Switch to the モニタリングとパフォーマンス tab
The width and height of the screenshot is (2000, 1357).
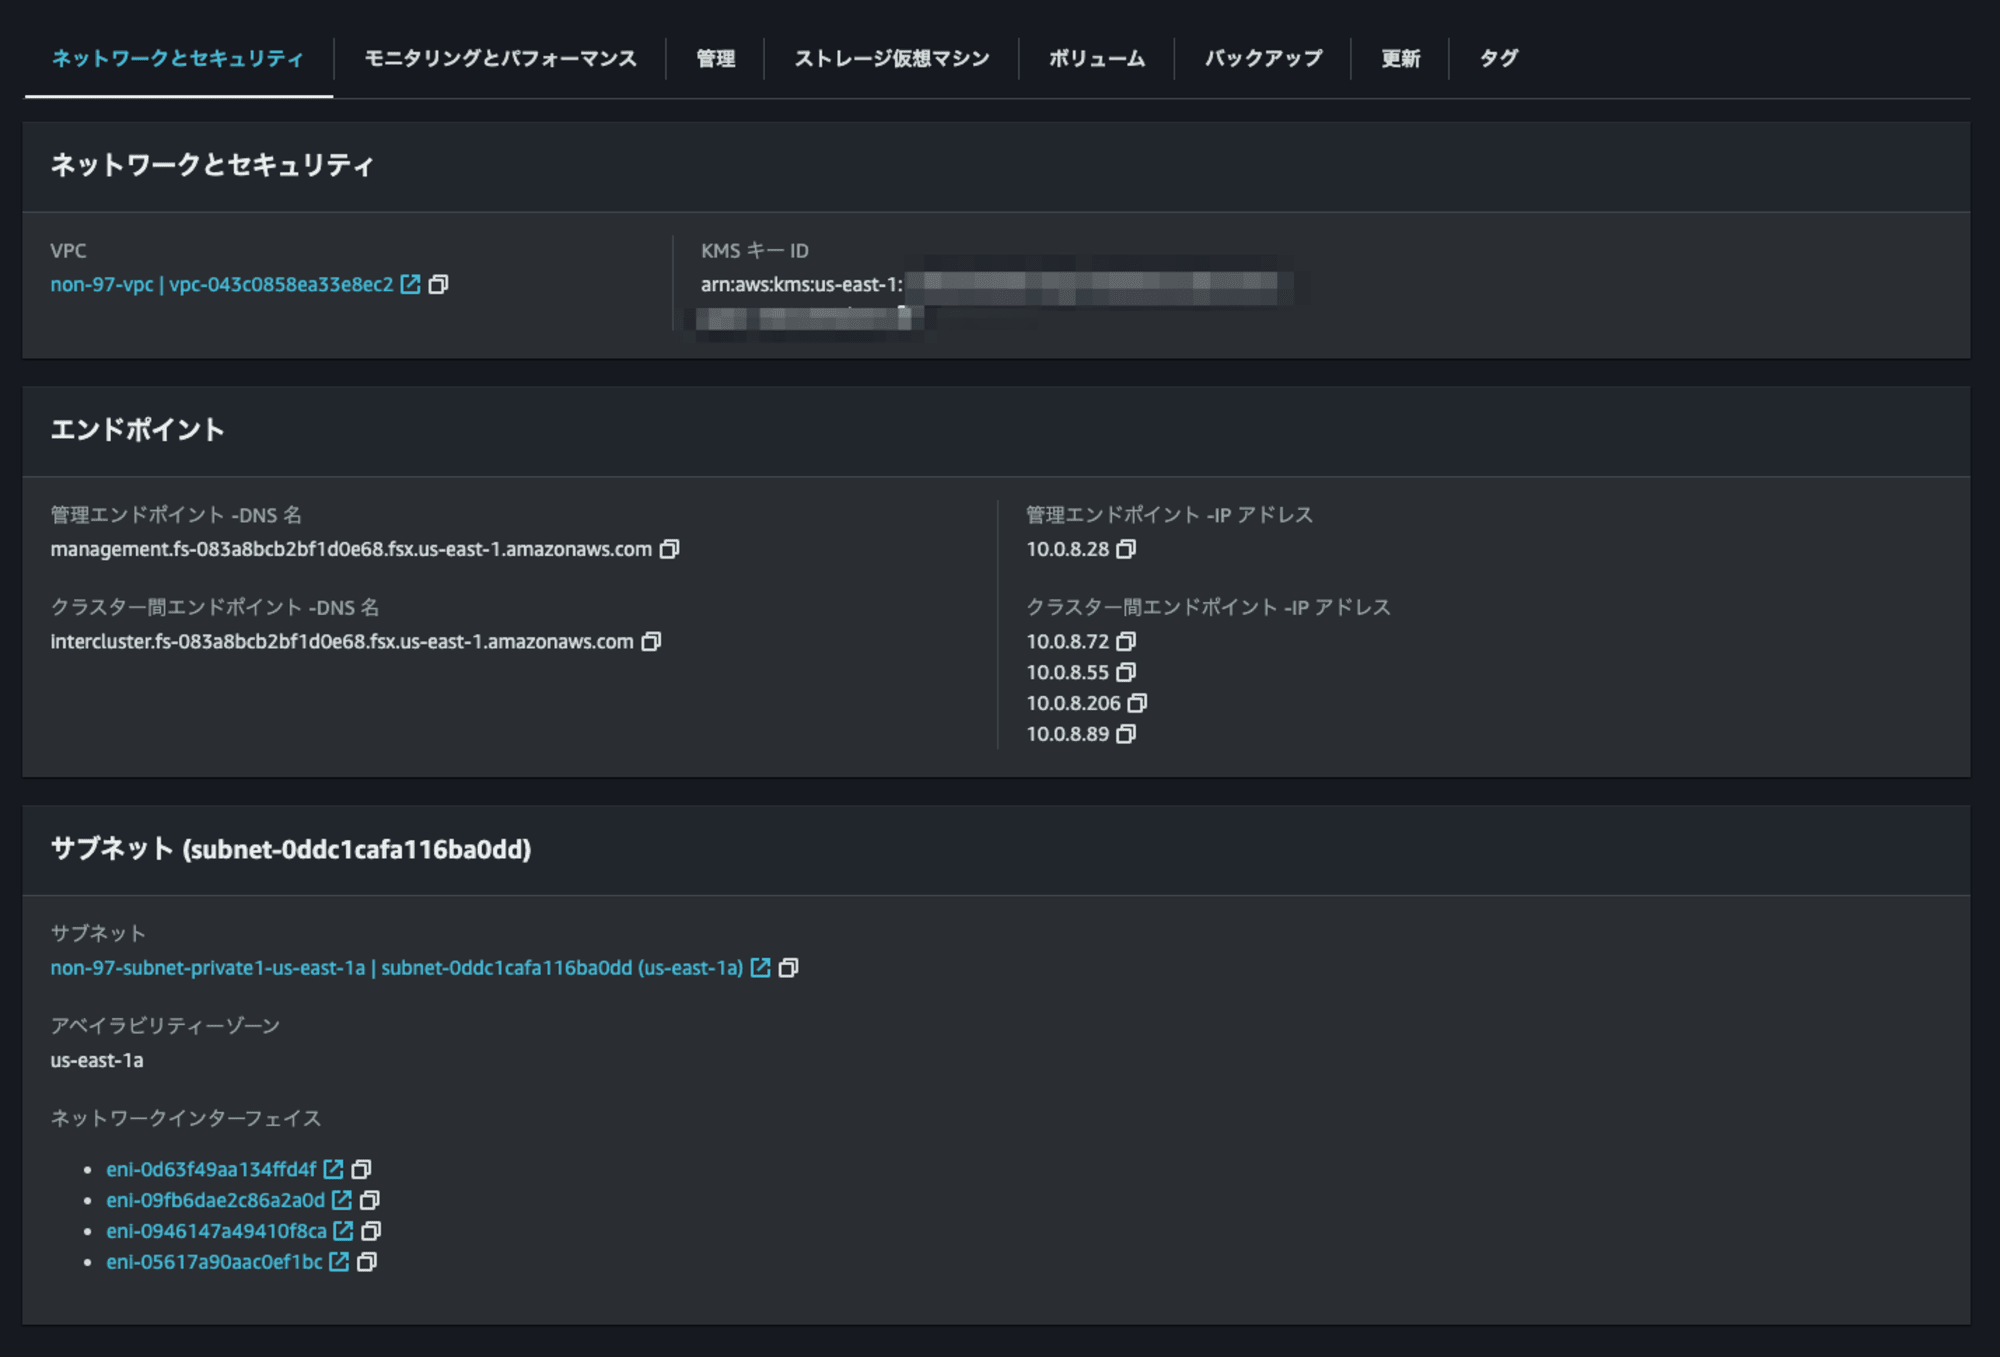click(x=500, y=59)
